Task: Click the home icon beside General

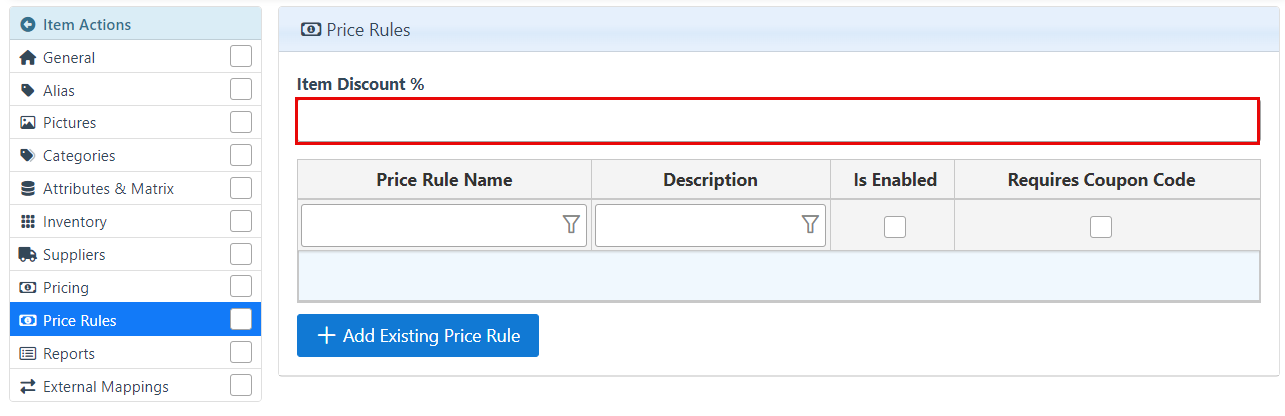Action: [28, 58]
